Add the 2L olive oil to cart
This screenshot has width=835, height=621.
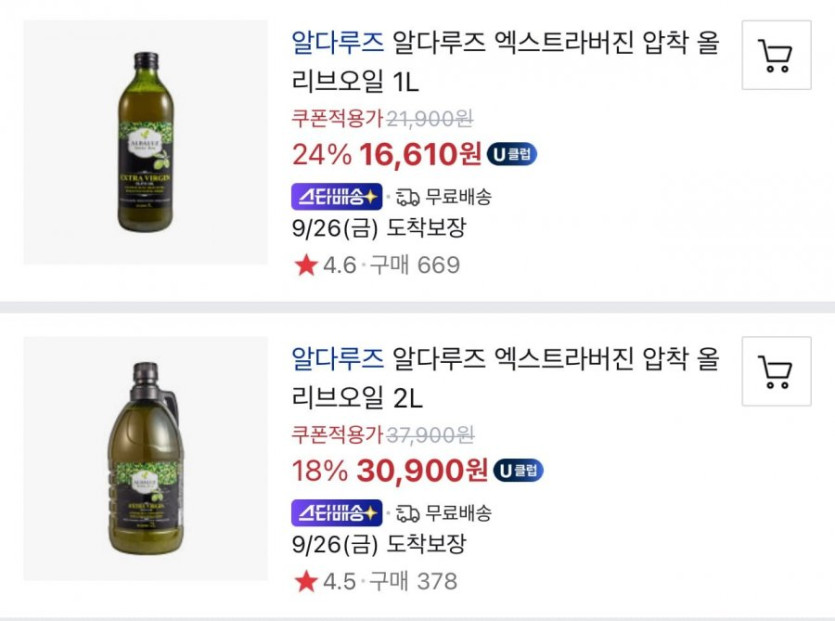pos(776,371)
